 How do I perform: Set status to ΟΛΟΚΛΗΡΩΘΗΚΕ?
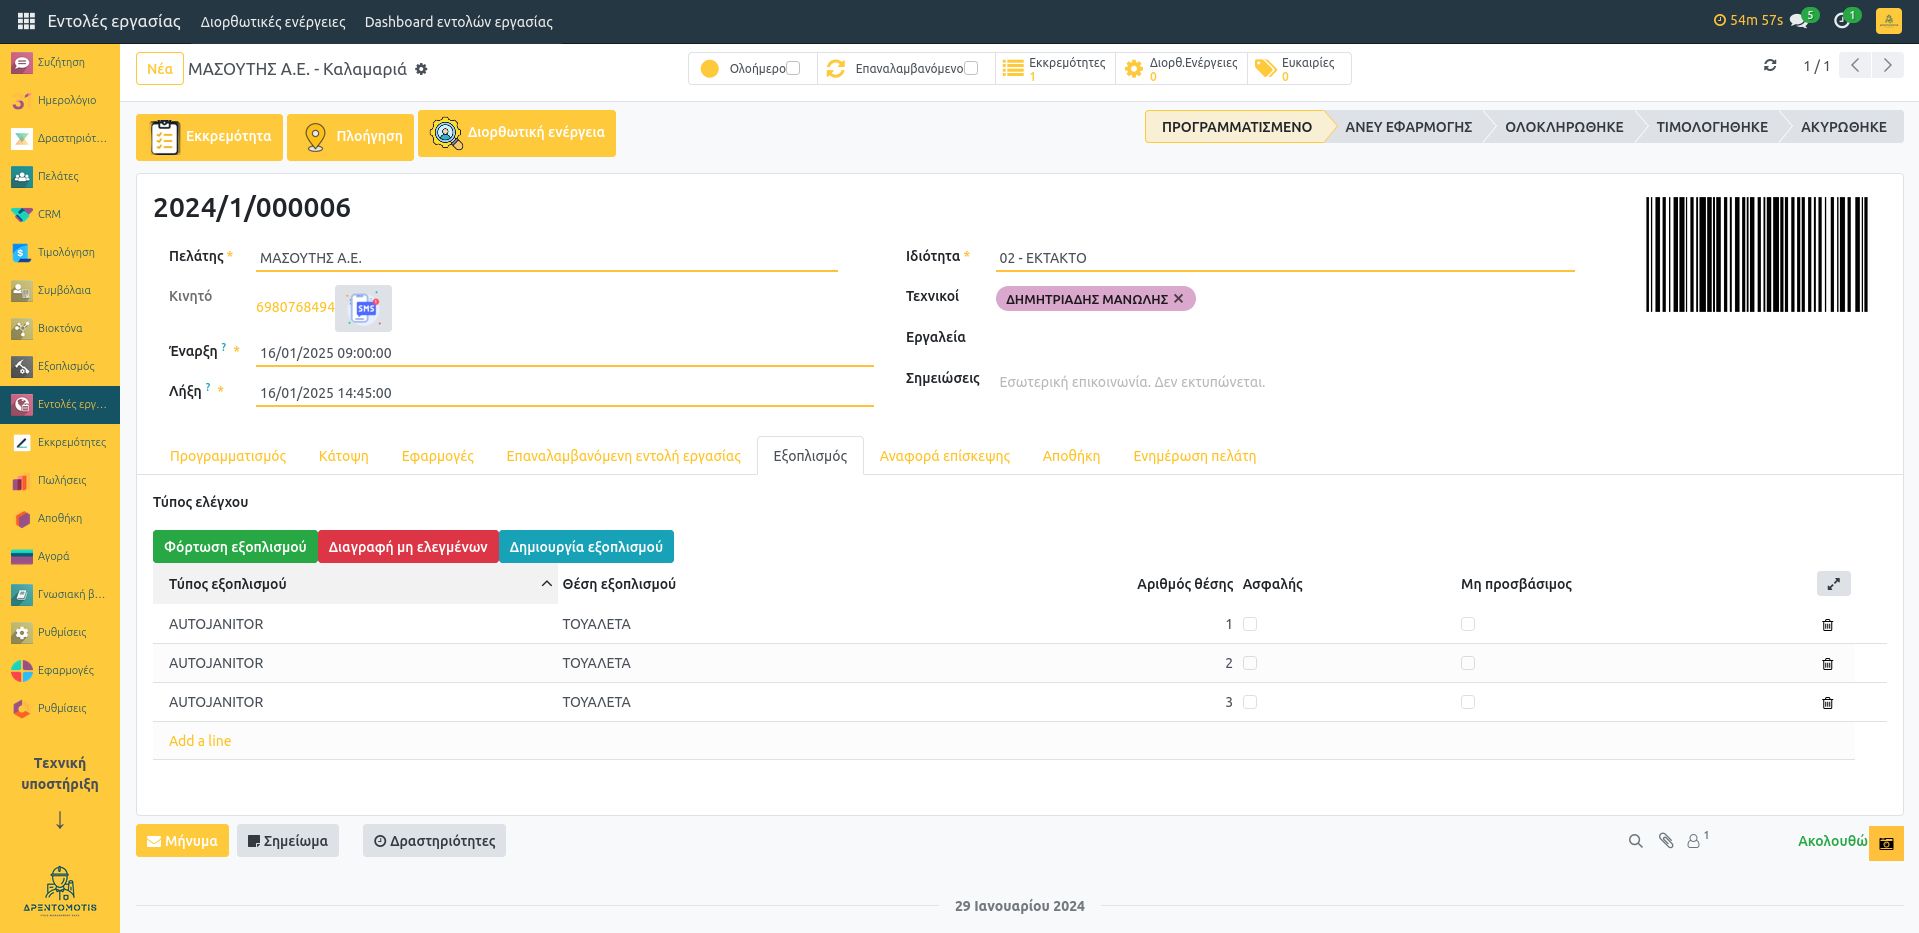coord(1564,127)
